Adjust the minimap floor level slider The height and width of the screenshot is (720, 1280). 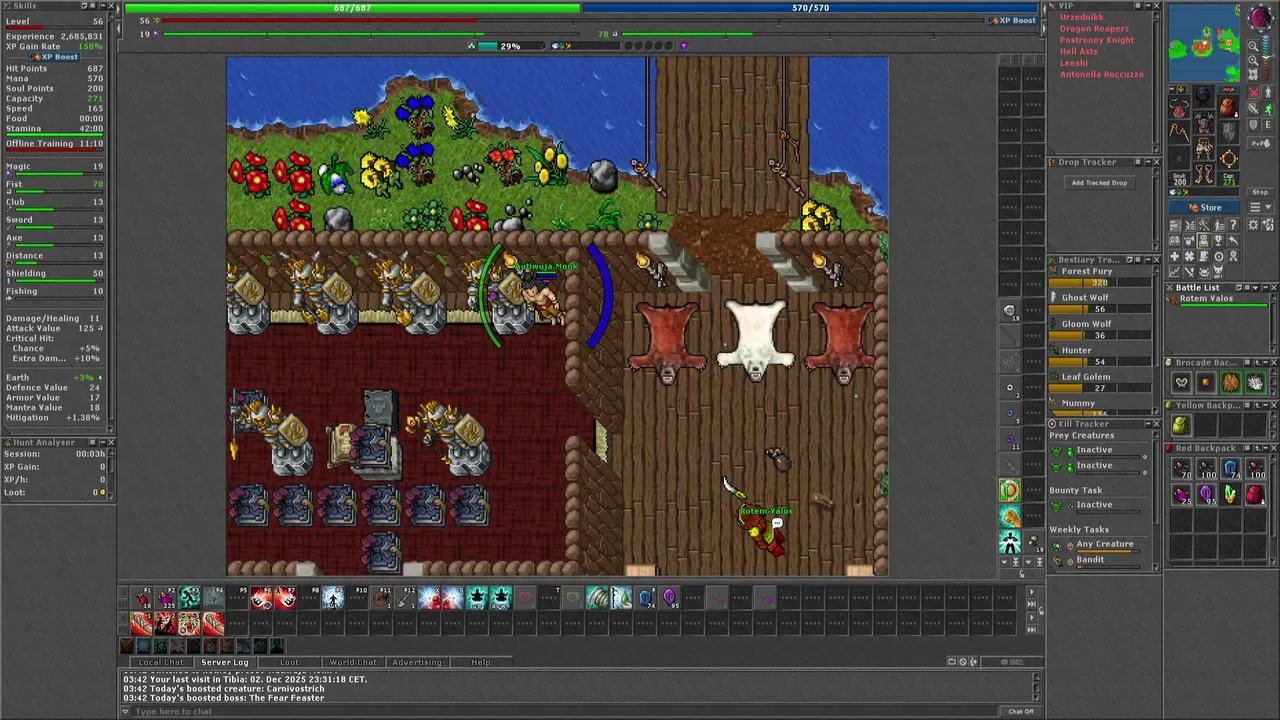pos(1266,58)
